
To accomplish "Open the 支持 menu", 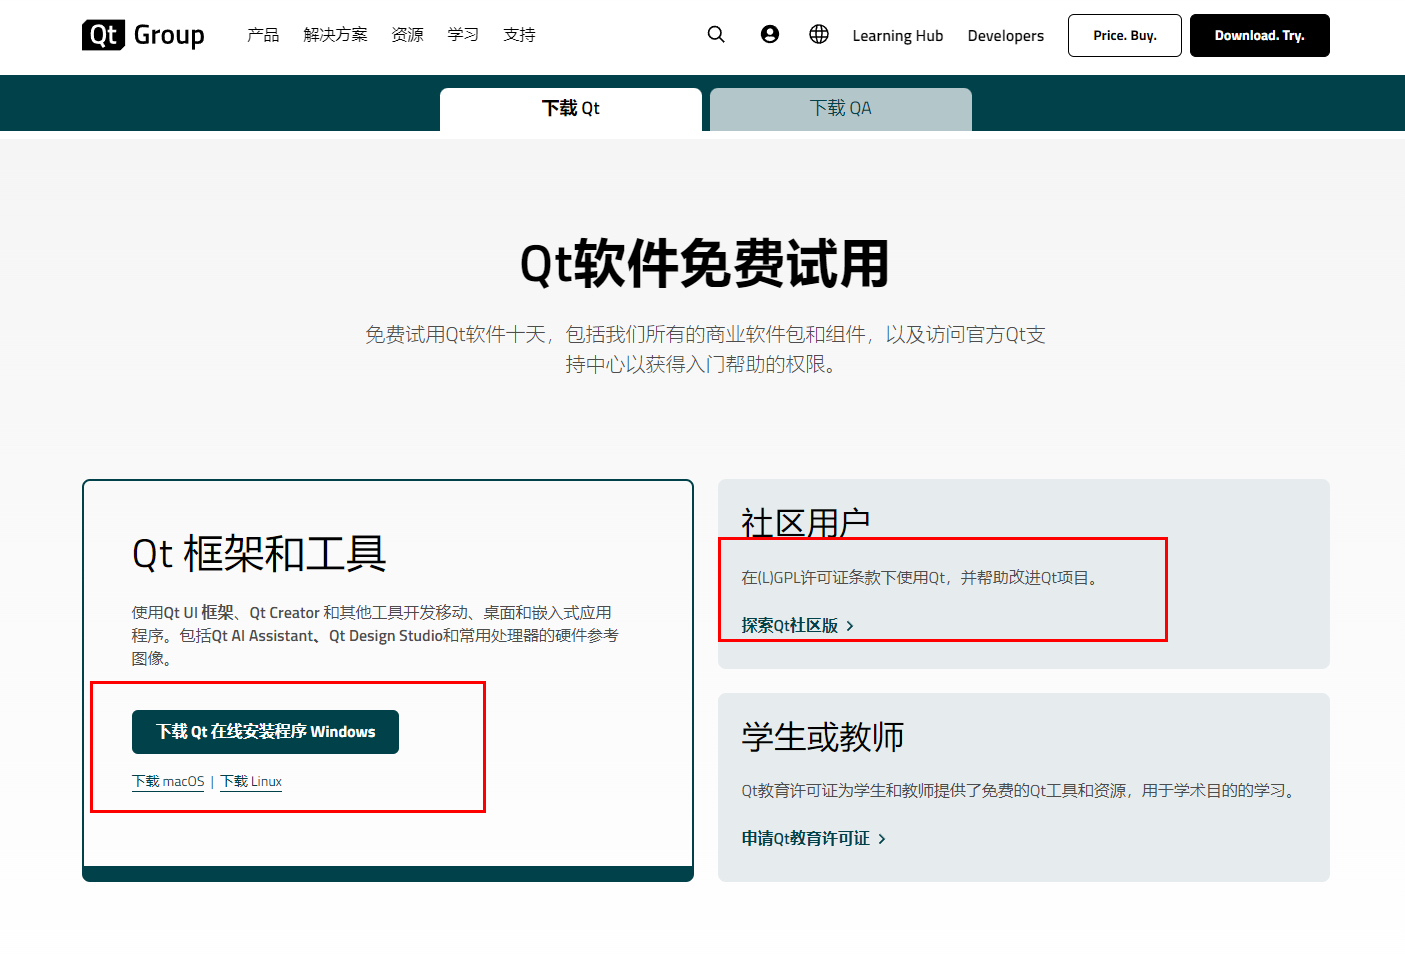I will 519,35.
